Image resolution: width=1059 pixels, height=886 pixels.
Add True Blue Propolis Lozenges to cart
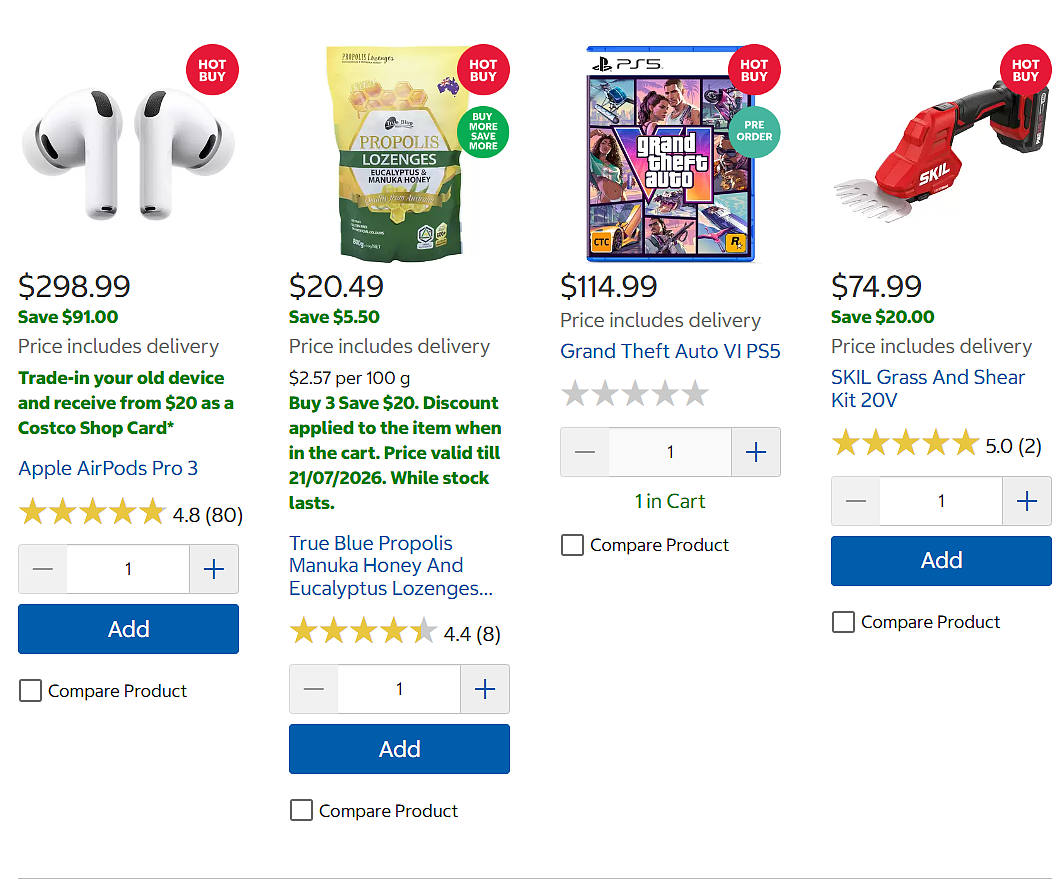tap(399, 749)
